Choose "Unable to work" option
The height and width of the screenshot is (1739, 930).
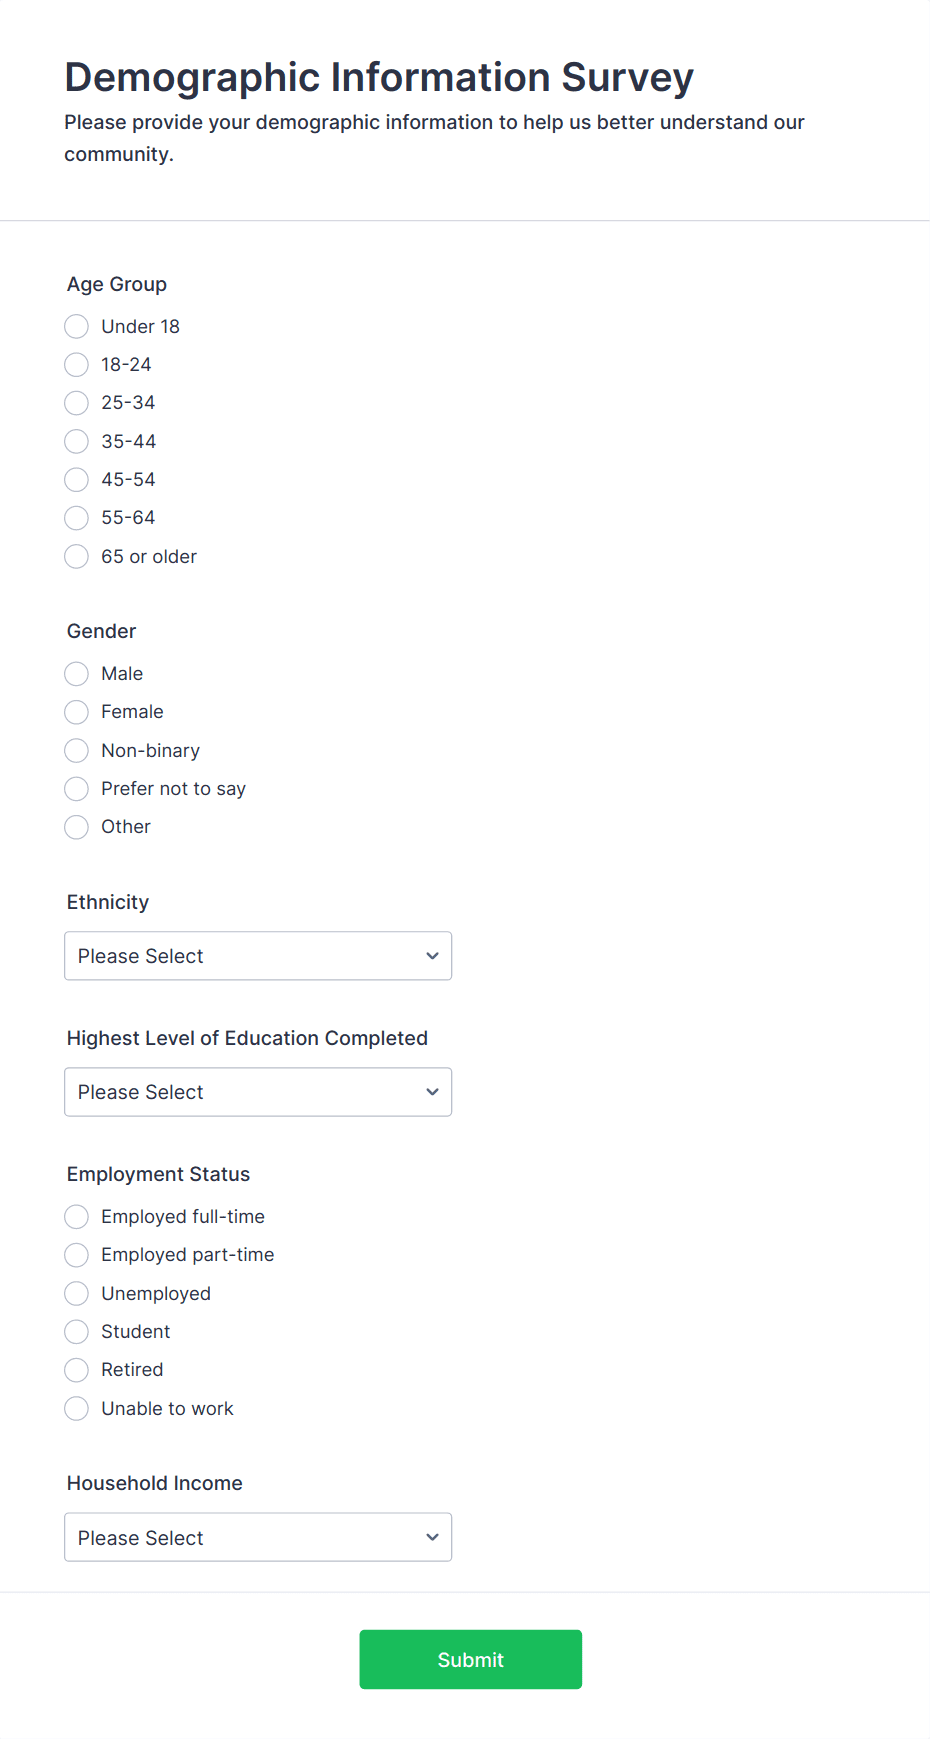click(76, 1408)
